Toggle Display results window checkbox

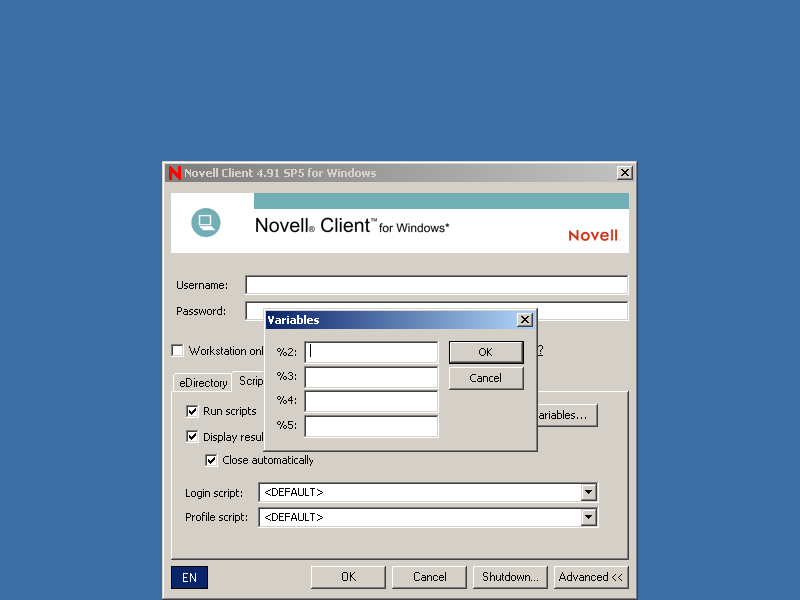pyautogui.click(x=192, y=436)
